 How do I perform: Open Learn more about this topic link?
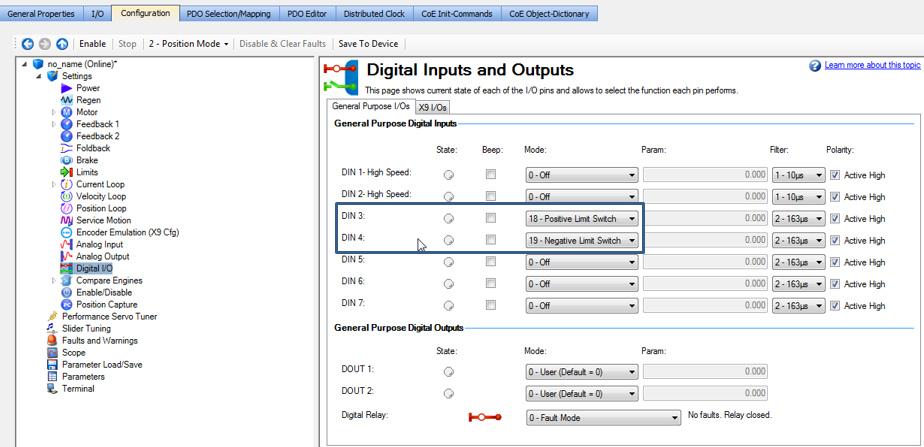[872, 65]
